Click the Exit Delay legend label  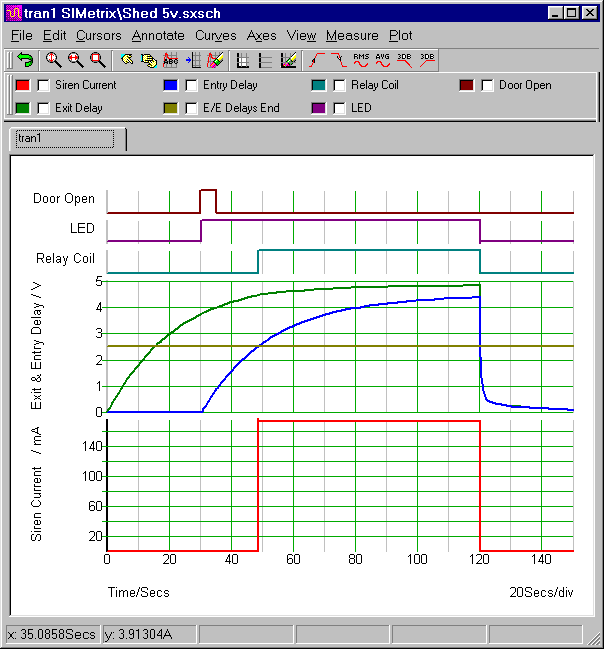click(79, 108)
